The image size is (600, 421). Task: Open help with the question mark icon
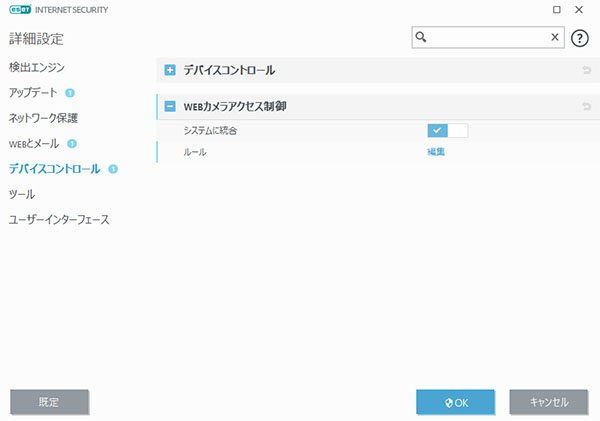tap(579, 38)
